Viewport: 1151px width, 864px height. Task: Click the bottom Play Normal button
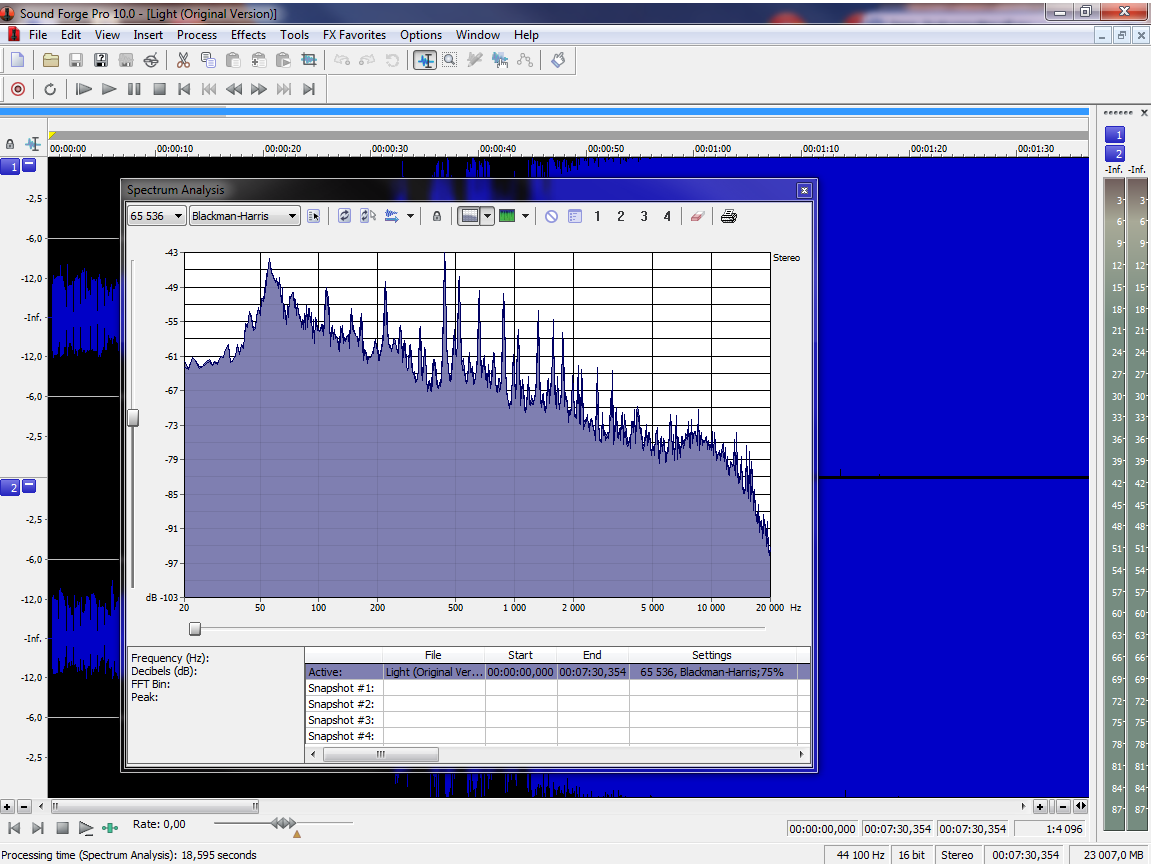pos(86,828)
